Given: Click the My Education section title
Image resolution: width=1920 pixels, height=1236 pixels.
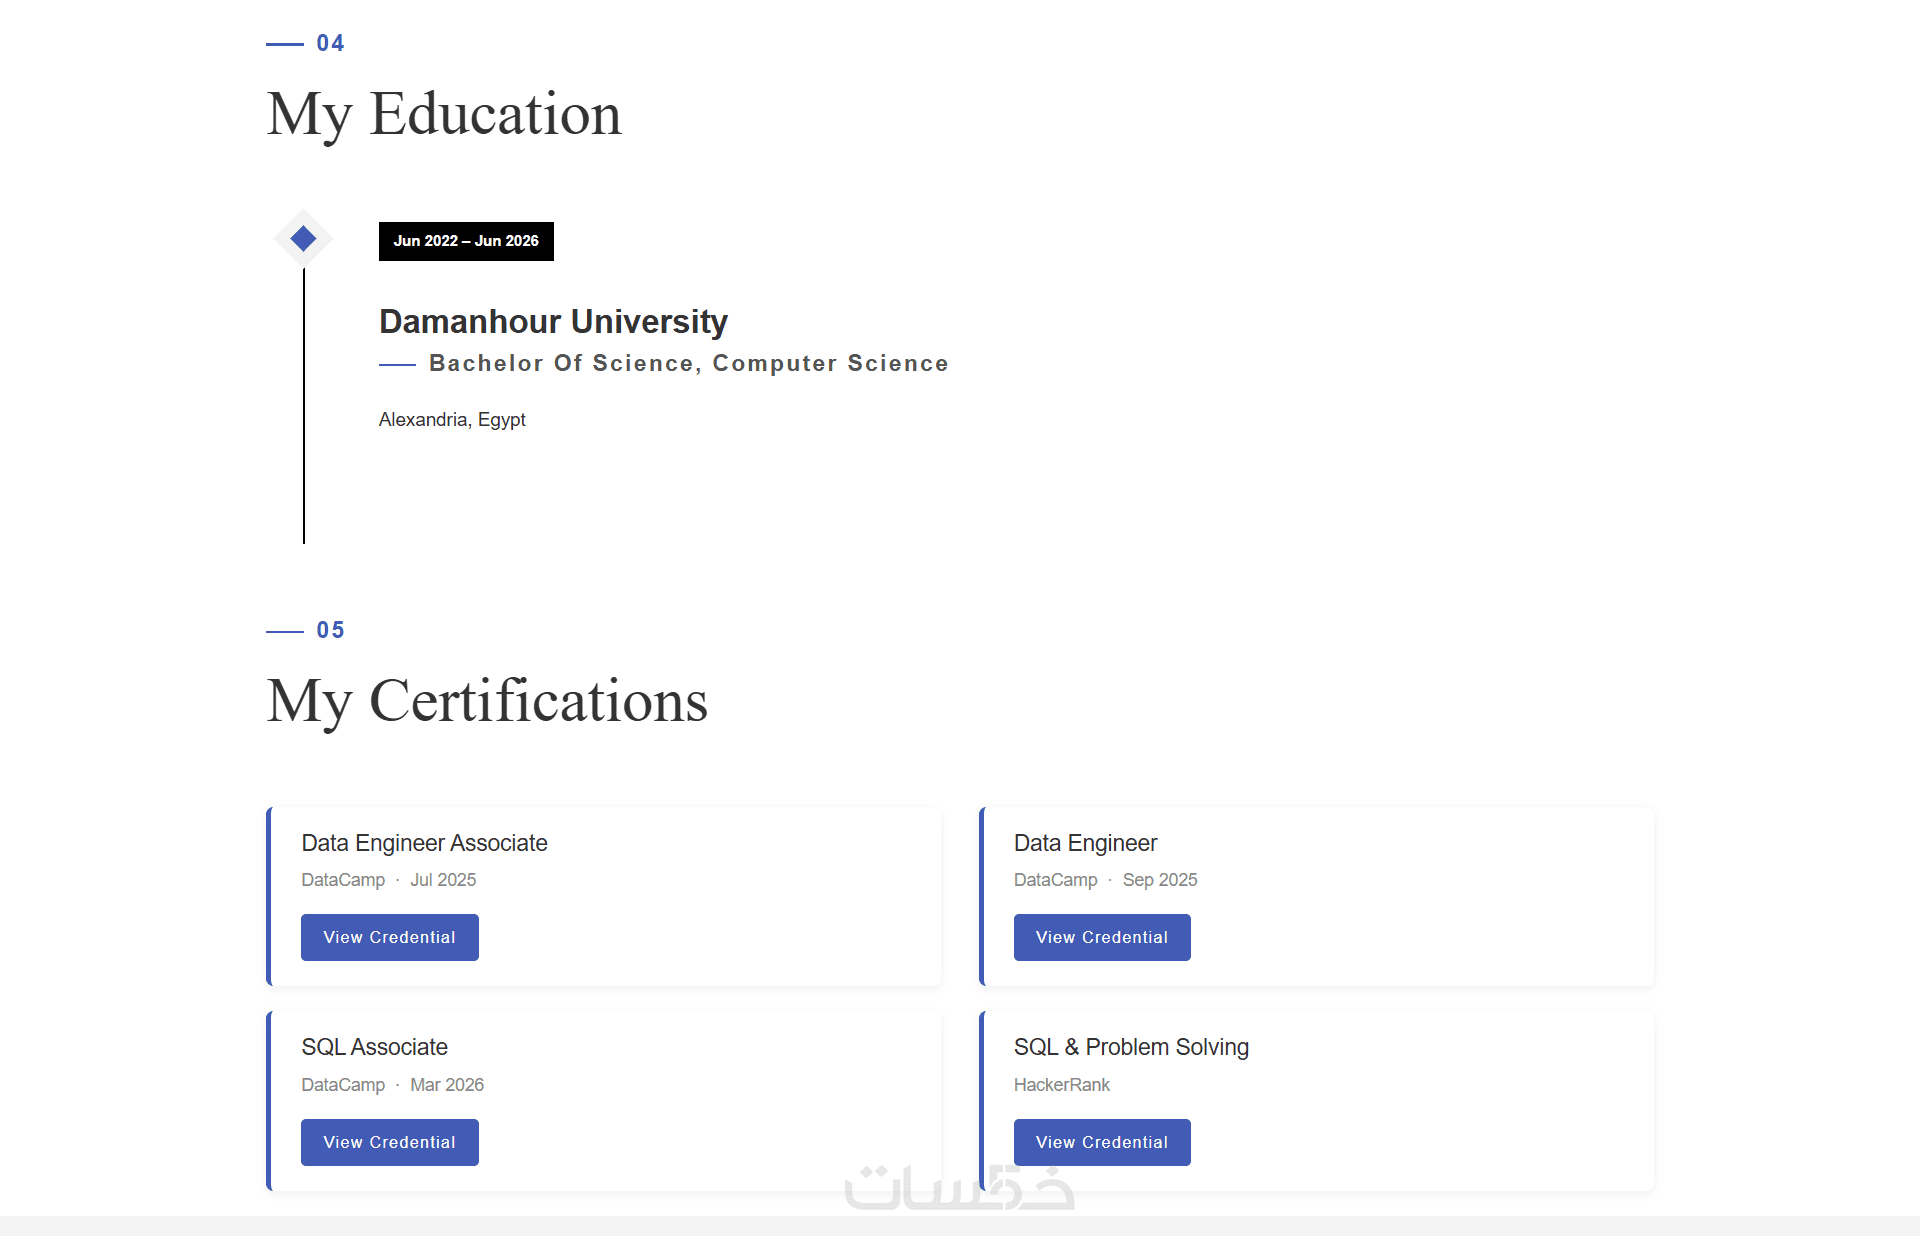Looking at the screenshot, I should [444, 113].
